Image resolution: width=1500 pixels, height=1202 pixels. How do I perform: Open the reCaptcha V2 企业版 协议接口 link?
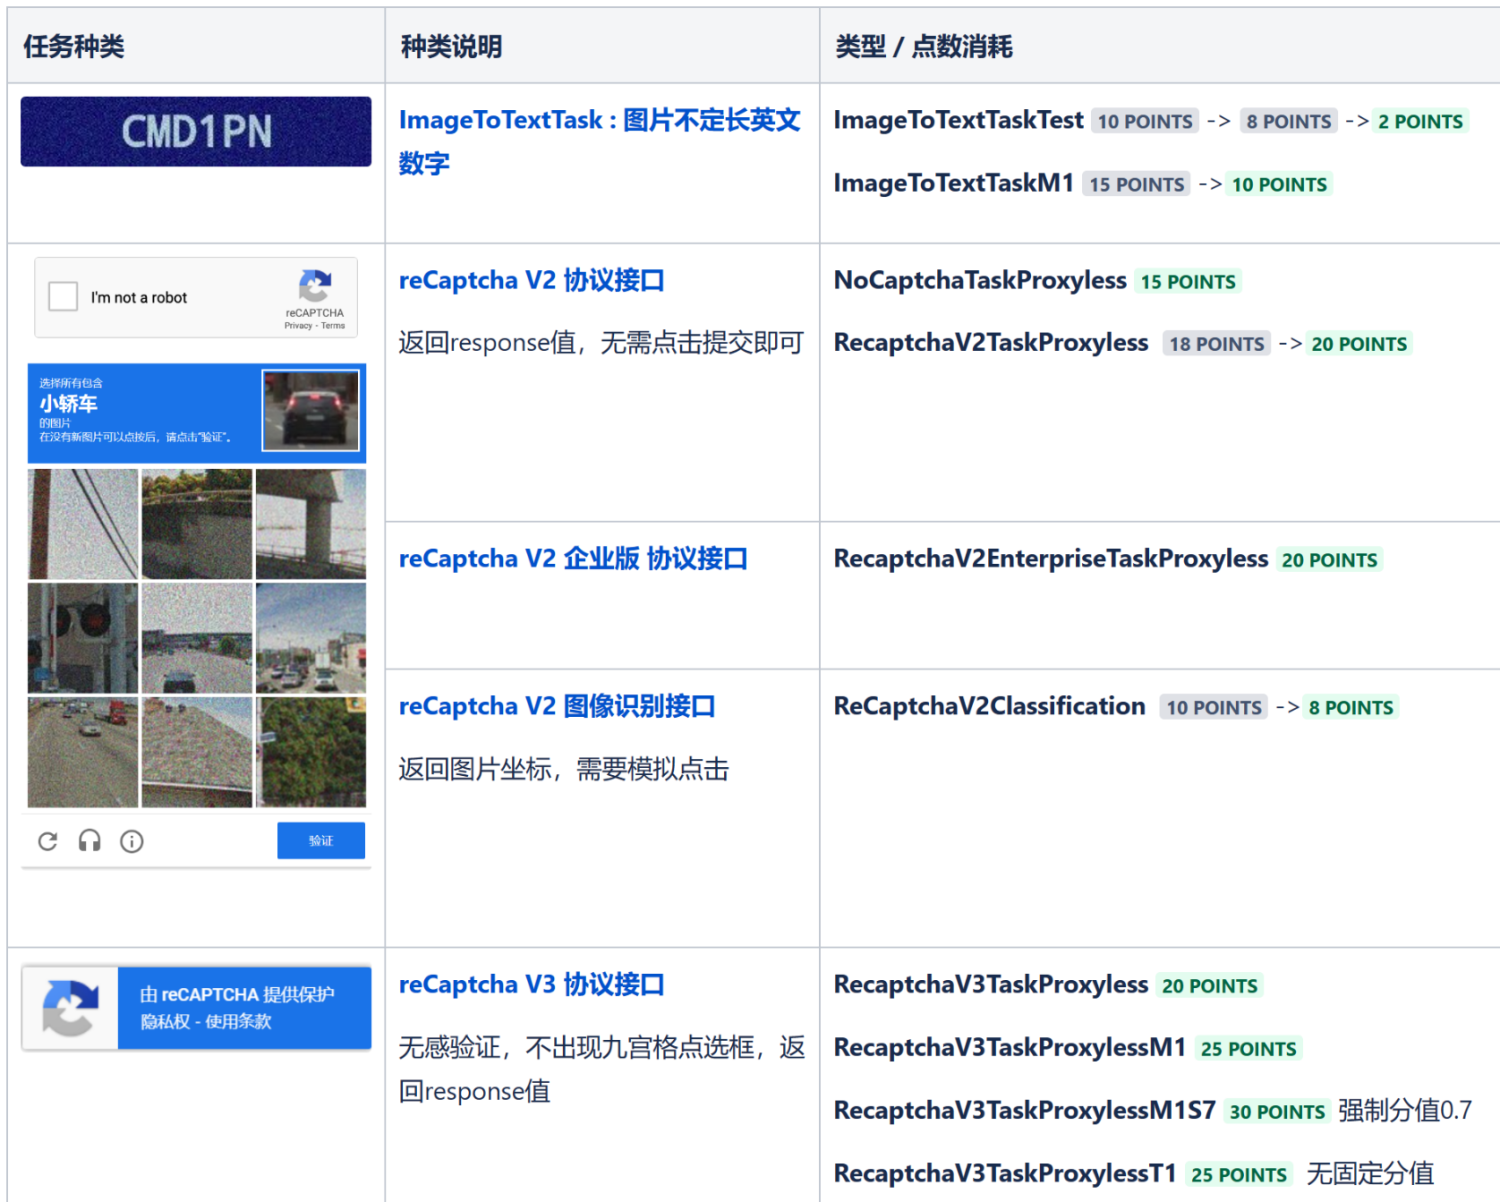tap(573, 558)
